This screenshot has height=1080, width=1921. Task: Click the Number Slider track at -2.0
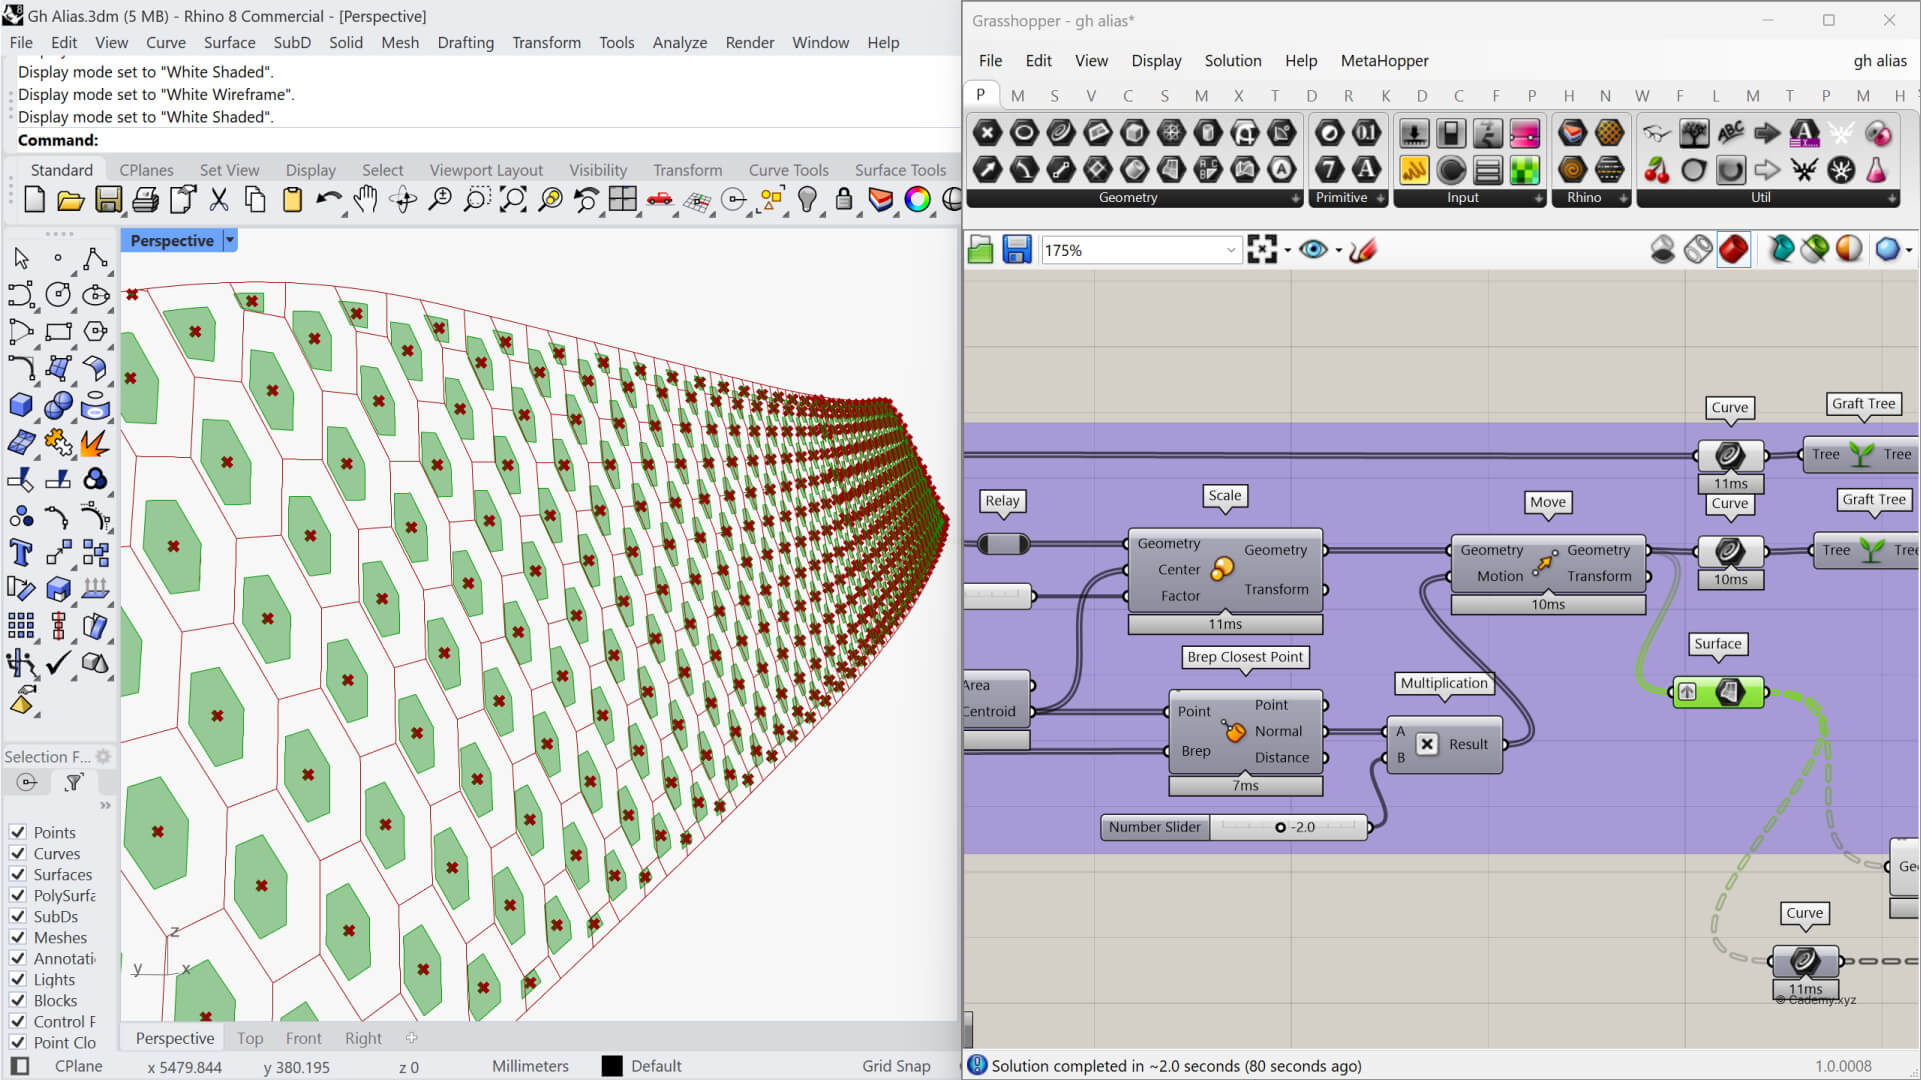(1280, 827)
